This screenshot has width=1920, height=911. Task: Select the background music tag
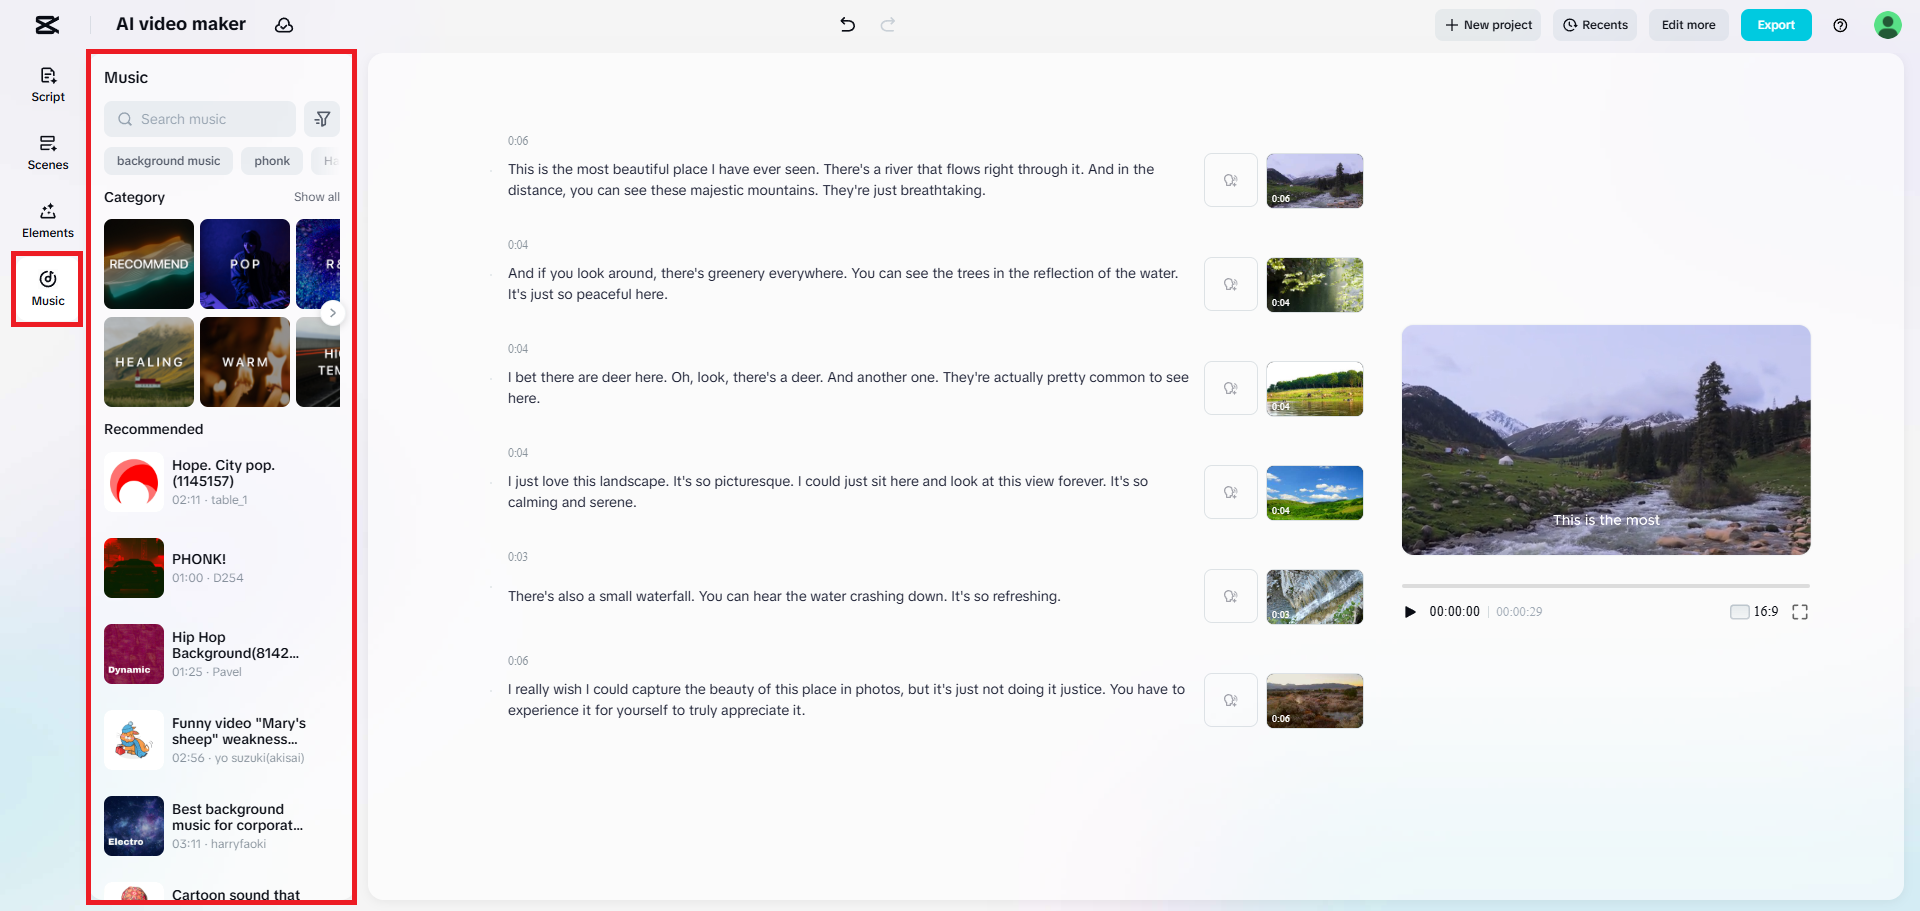click(x=168, y=161)
